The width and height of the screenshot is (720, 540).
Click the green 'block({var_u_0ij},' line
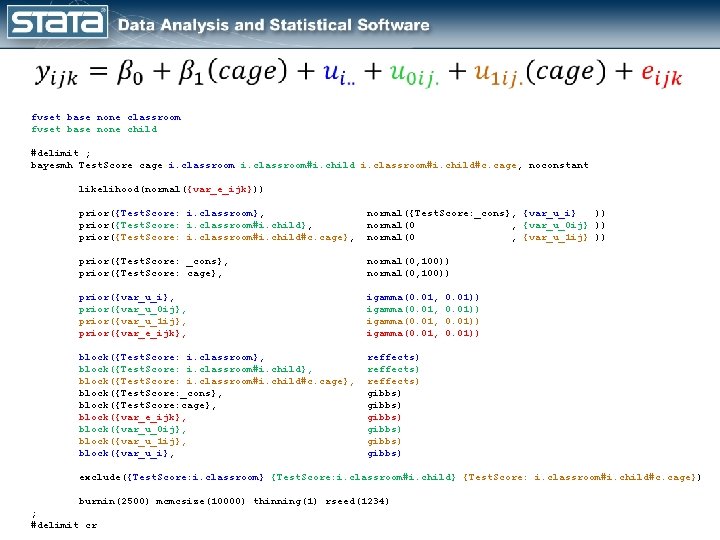132,429
